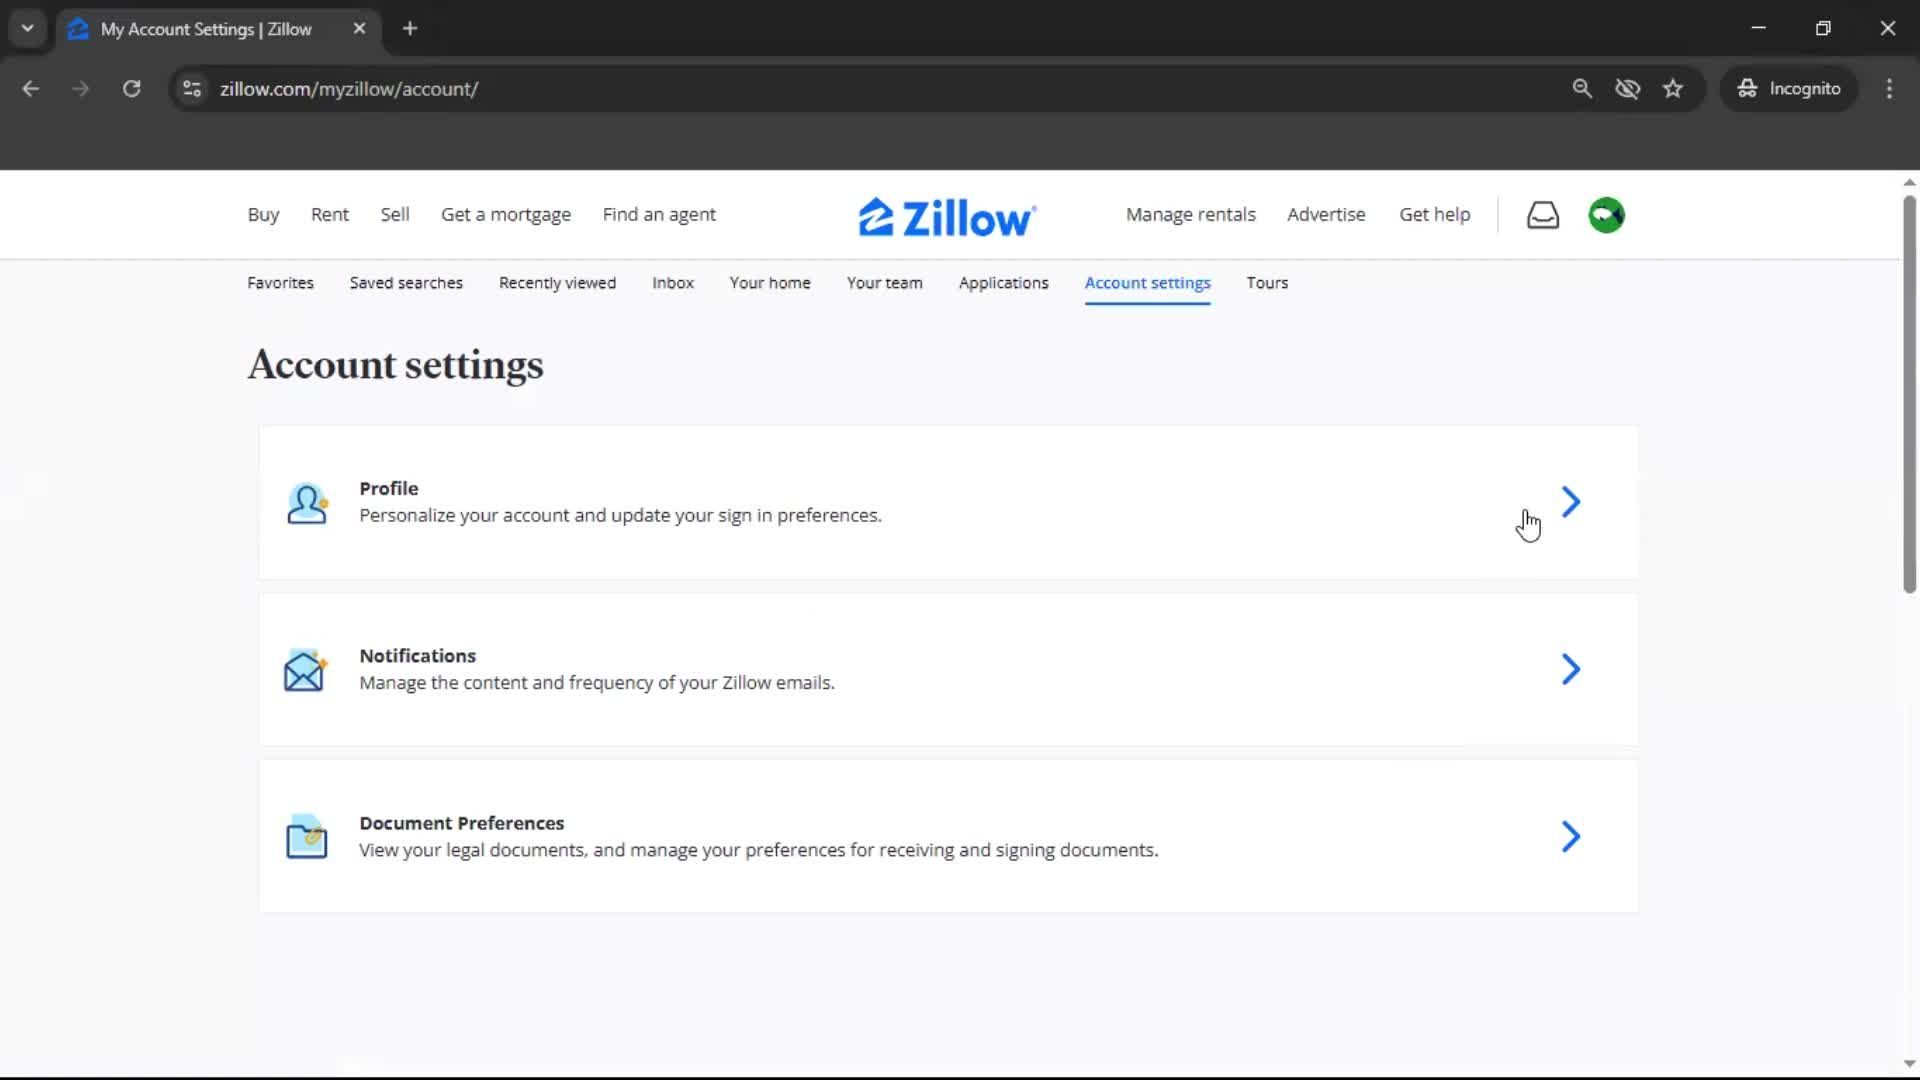Open the browser three-dot menu
This screenshot has width=1920, height=1080.
click(x=1889, y=88)
